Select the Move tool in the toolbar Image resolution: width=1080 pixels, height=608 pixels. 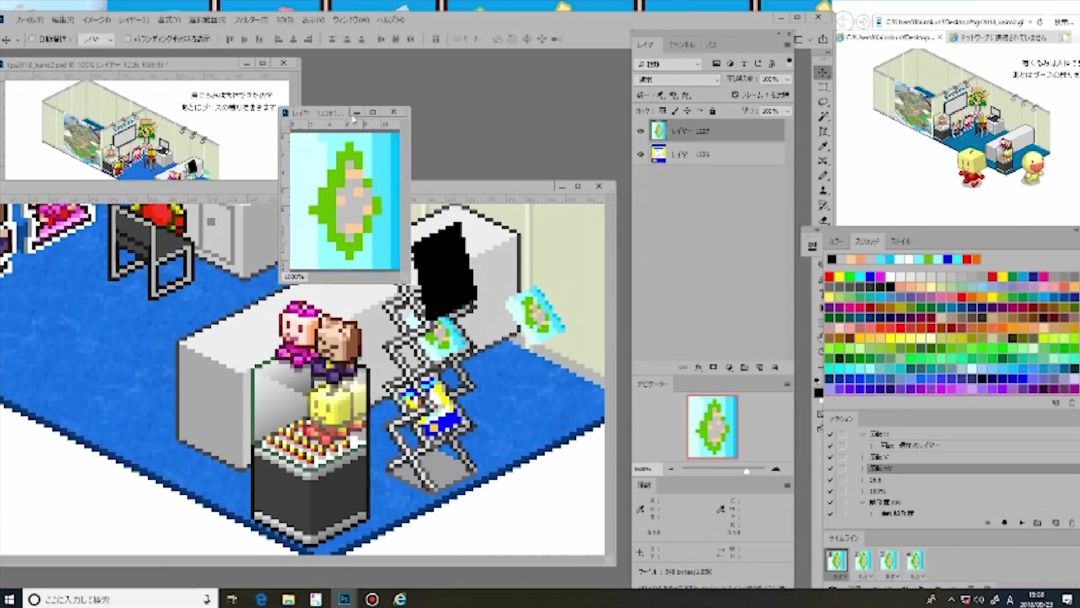[x=823, y=73]
